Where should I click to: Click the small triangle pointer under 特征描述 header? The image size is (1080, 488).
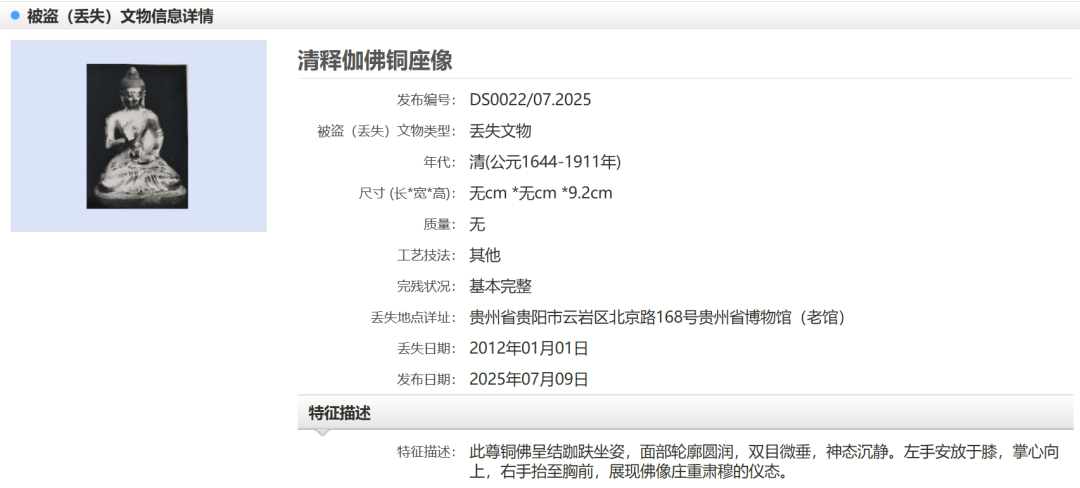[322, 433]
